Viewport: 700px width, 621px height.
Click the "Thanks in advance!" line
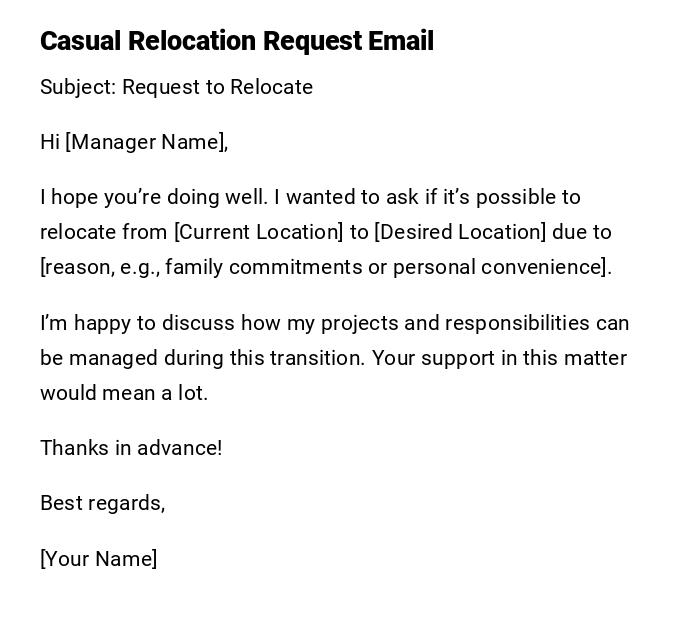click(x=131, y=448)
